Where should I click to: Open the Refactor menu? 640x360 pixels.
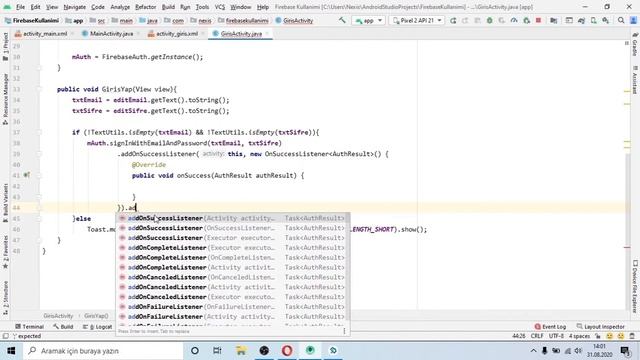[x=145, y=7]
